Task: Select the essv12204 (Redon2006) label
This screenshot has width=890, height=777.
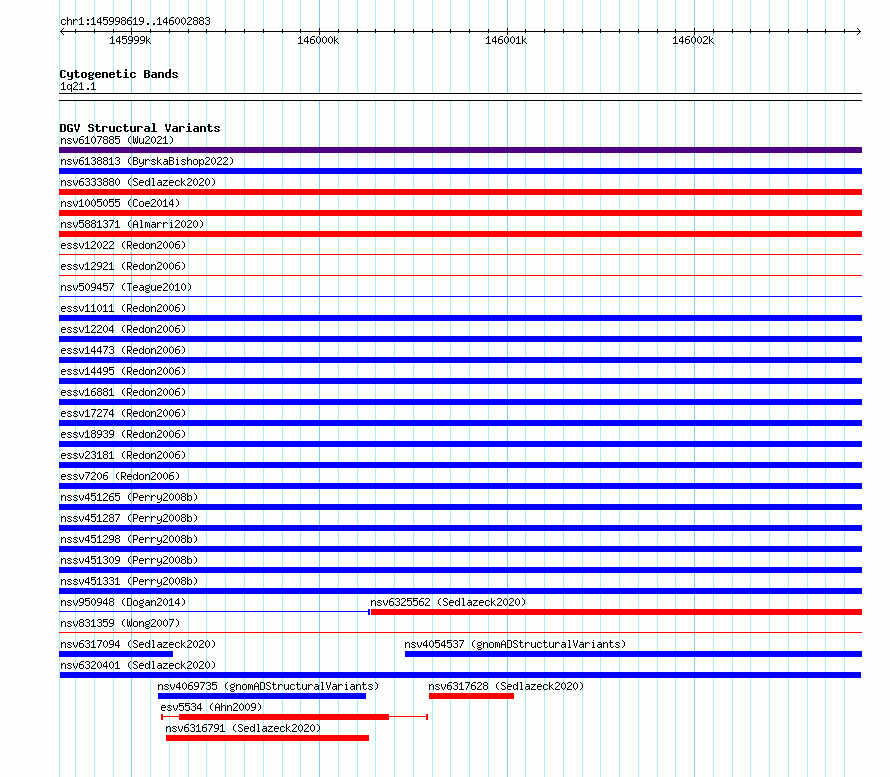Action: point(123,329)
